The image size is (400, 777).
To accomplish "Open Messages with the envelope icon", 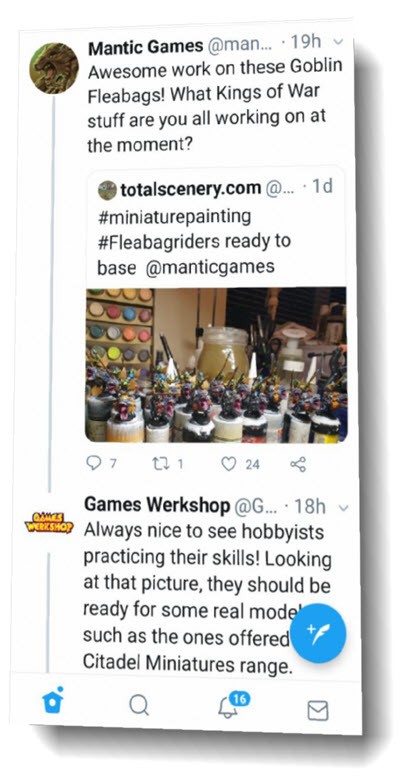I will pyautogui.click(x=318, y=711).
